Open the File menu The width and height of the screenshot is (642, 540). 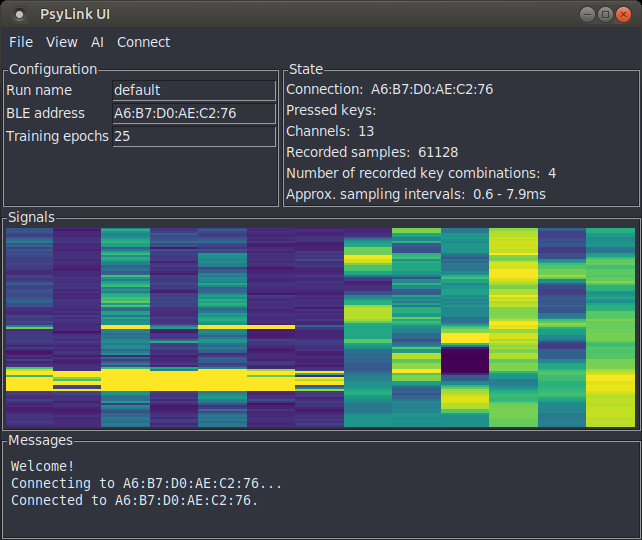[x=21, y=42]
